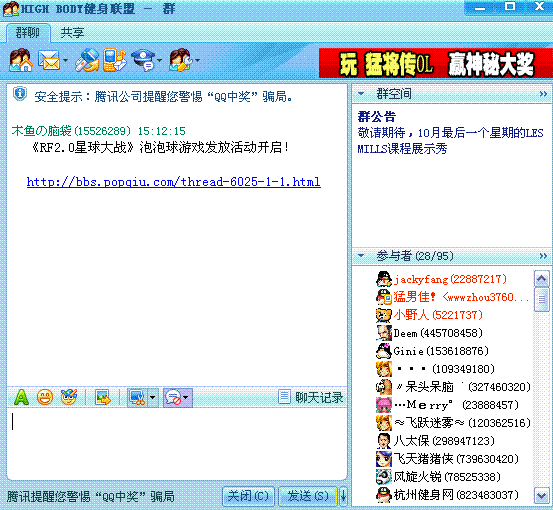Image resolution: width=553 pixels, height=510 pixels.
Task: Select member 猛男佳 in participants list
Action: pos(461,297)
